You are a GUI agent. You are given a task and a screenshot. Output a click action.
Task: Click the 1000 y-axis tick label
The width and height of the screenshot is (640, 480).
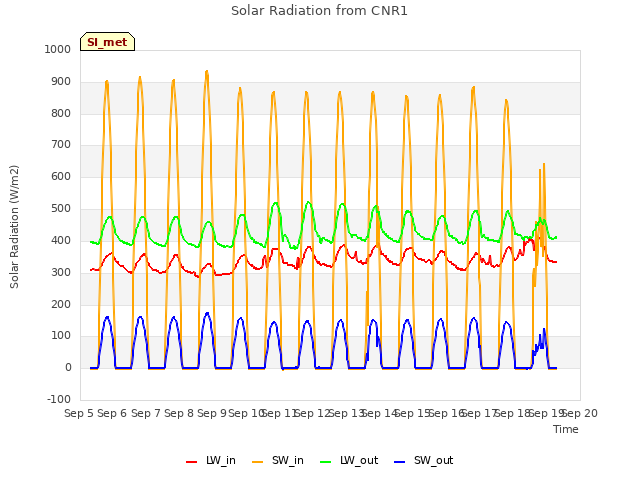(58, 49)
